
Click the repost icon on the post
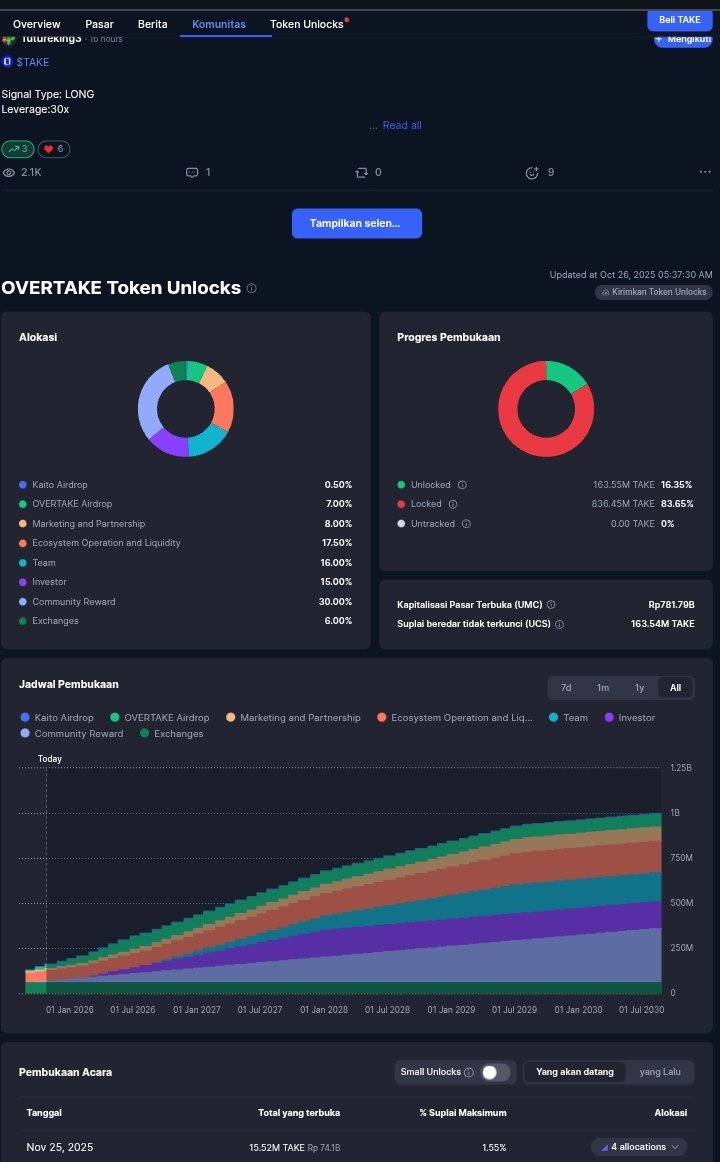(361, 172)
